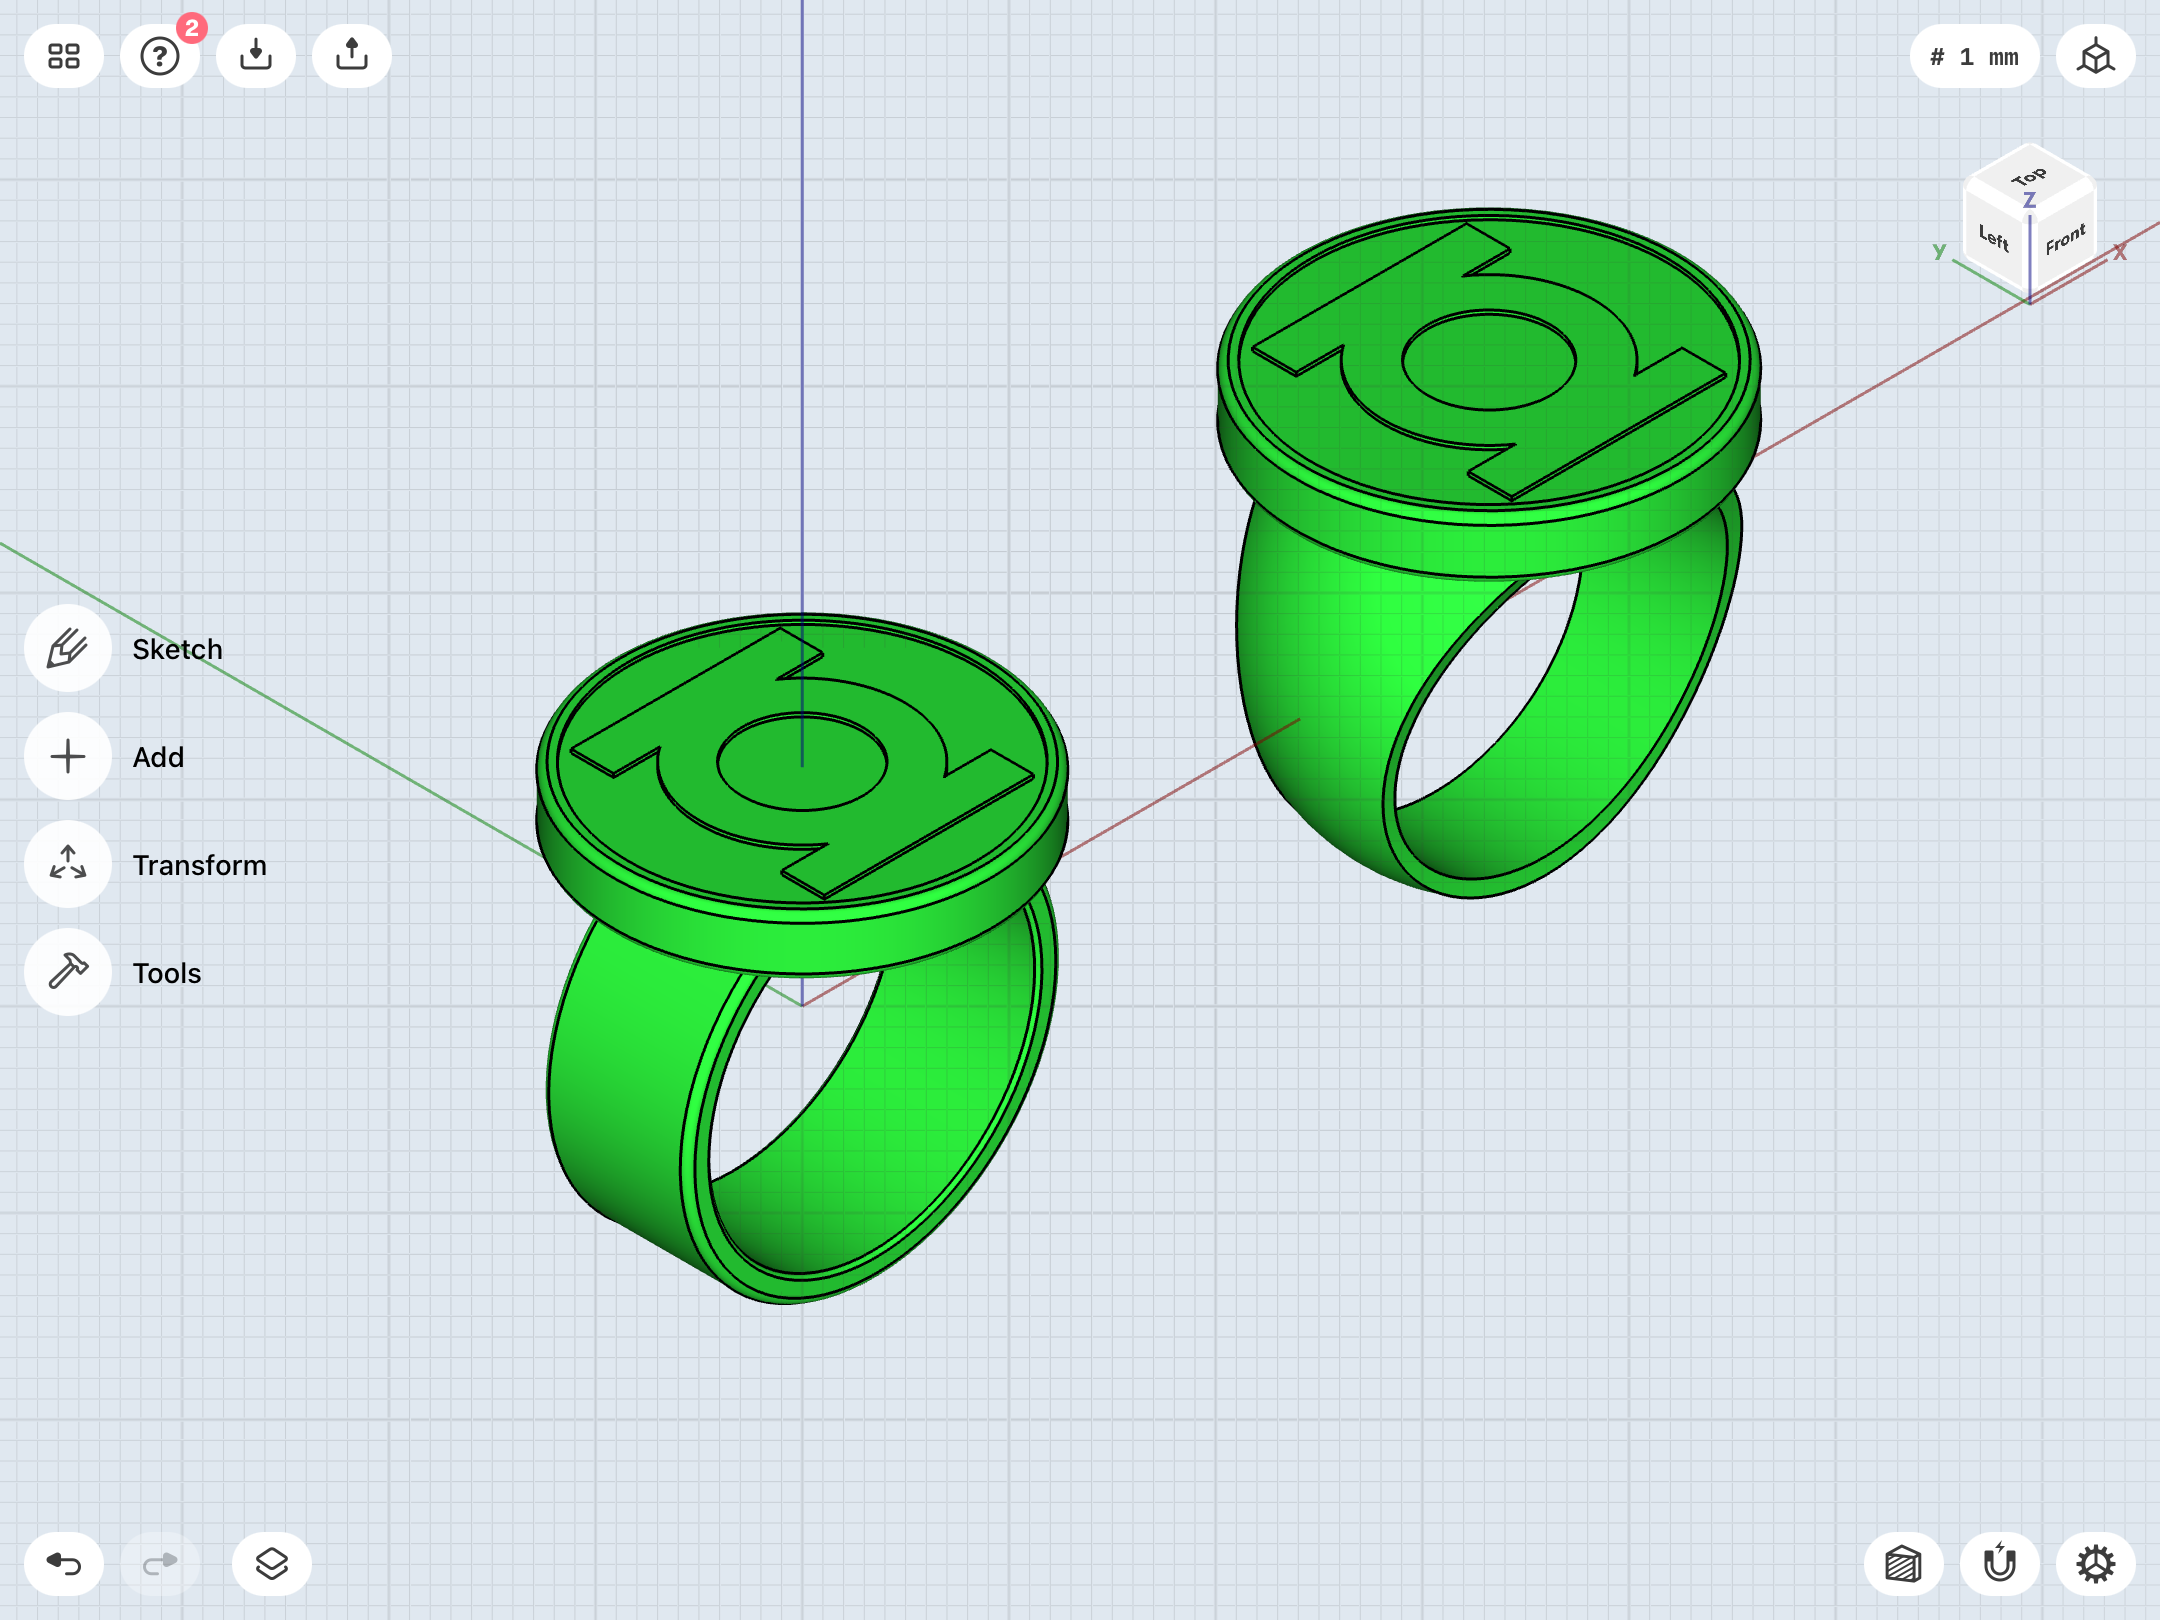Undo the last action
This screenshot has height=1620, width=2160.
pos(64,1564)
